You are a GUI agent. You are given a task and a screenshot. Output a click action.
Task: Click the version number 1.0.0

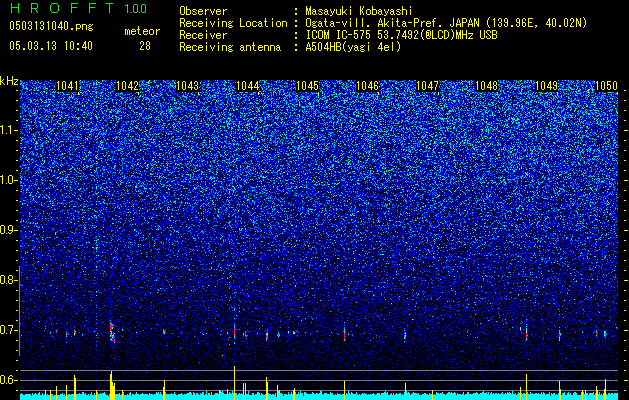136,9
